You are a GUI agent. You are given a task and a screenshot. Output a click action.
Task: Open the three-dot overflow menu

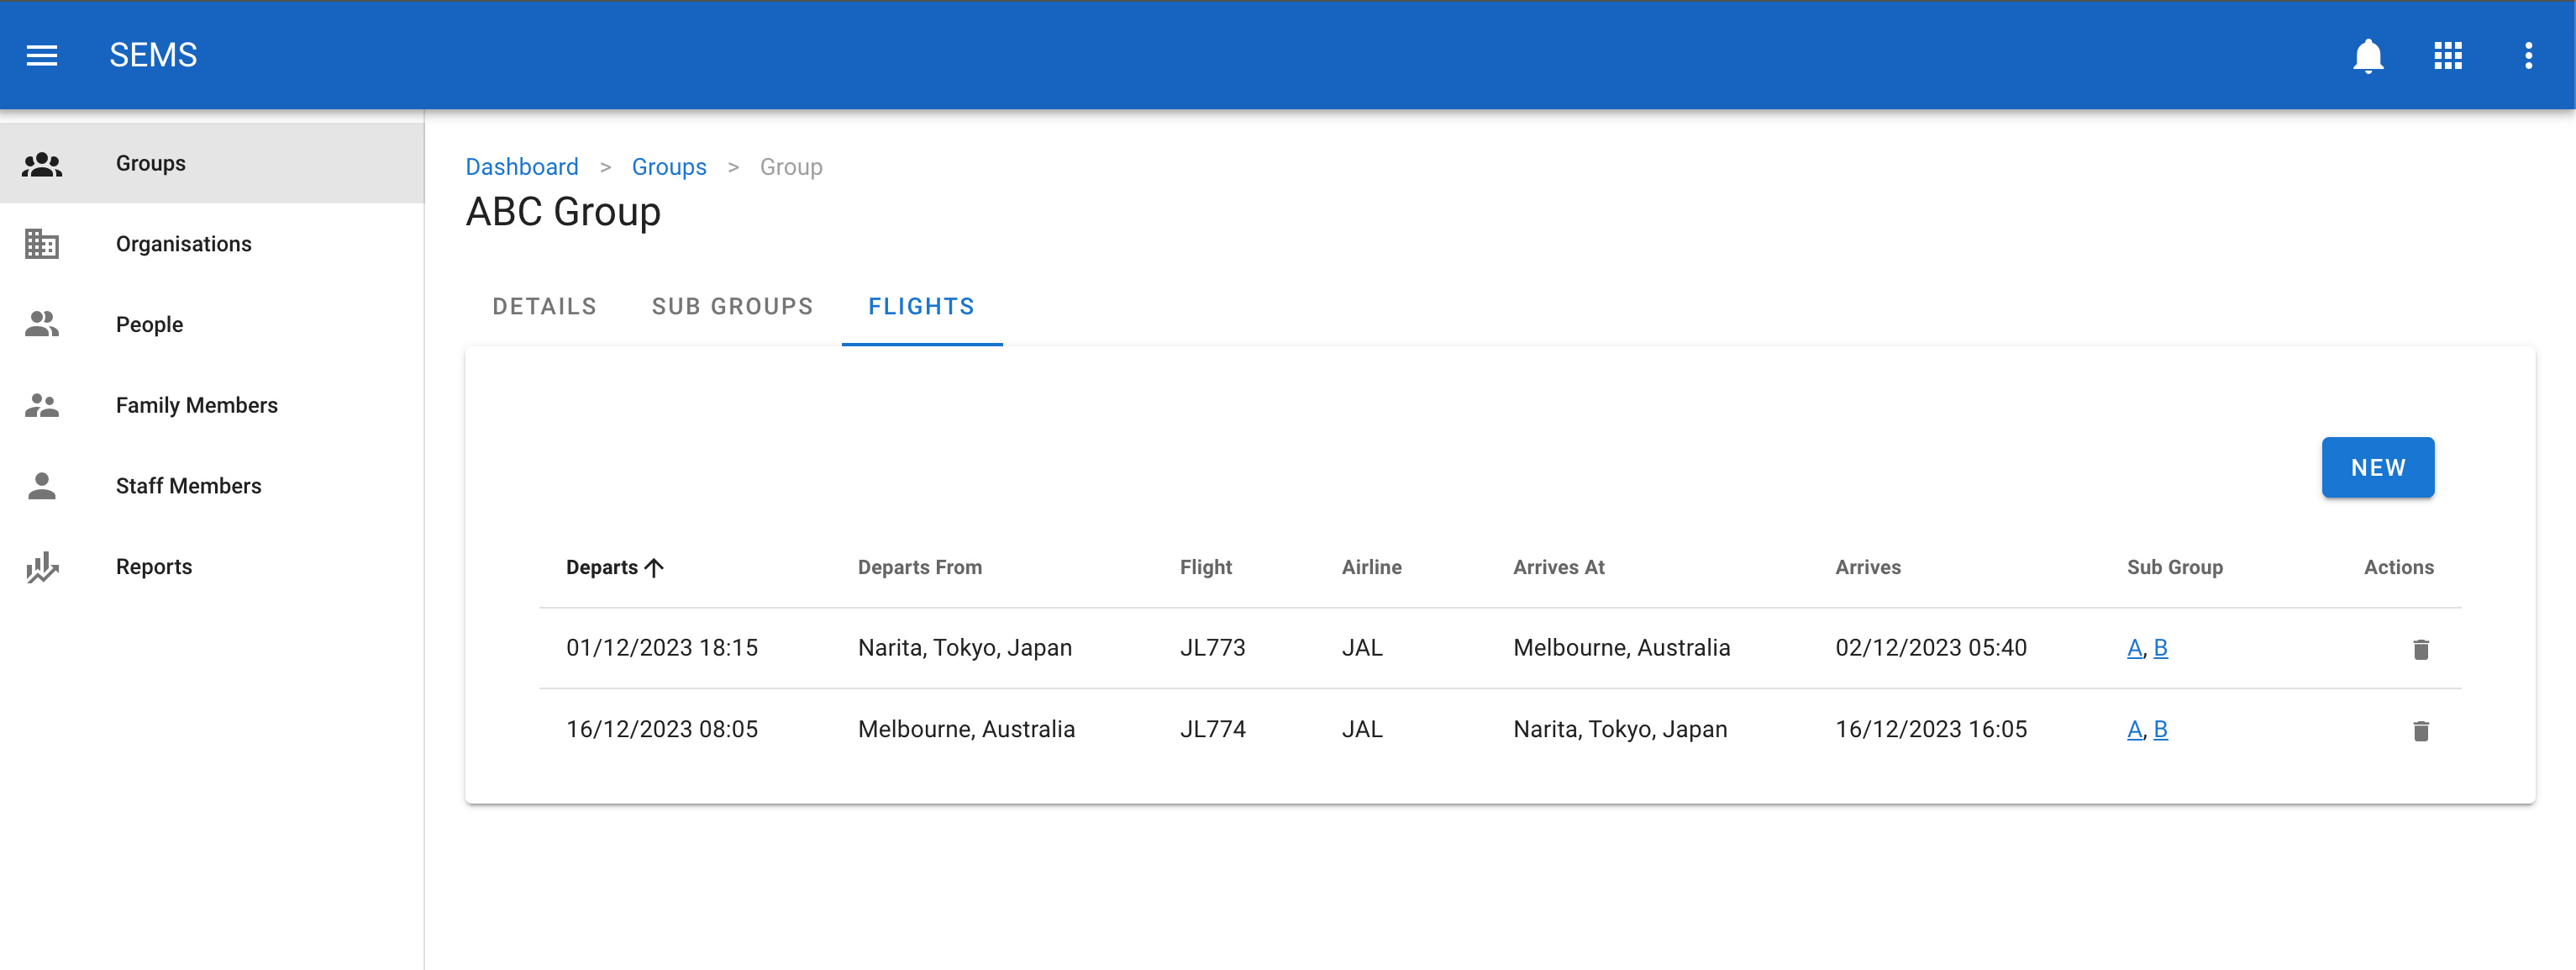[x=2528, y=55]
